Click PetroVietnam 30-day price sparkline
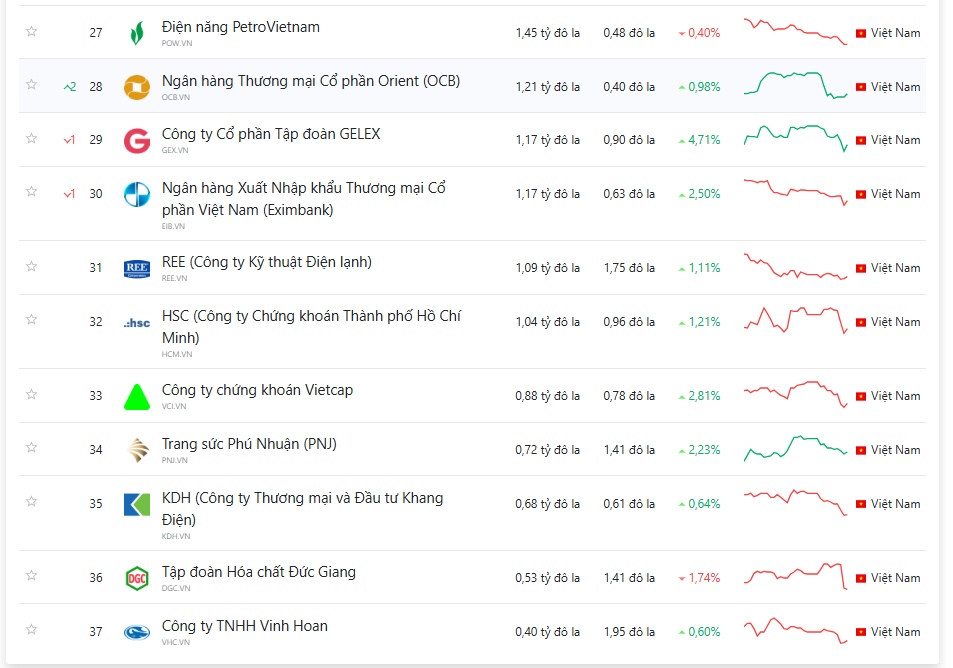Screen dimensions: 953x668 (795, 32)
